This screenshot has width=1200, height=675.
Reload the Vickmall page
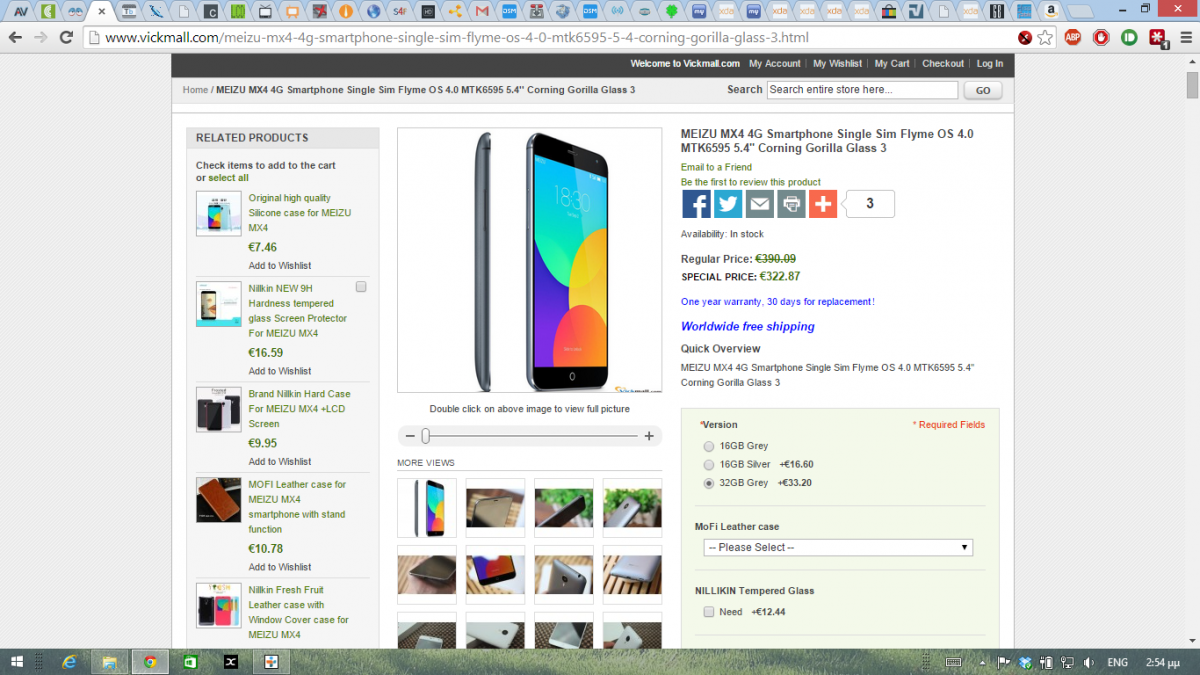coord(66,37)
